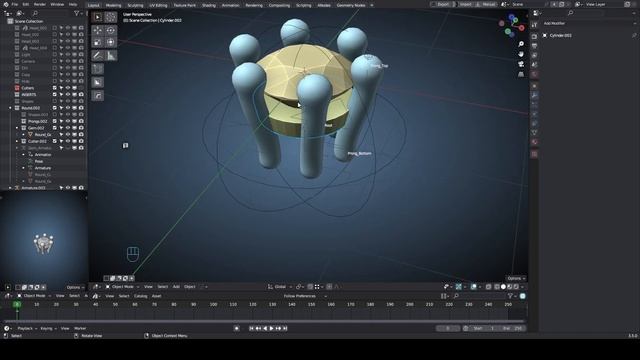This screenshot has height=360, width=640.
Task: Open viewport Options popover button
Action: click(x=516, y=278)
